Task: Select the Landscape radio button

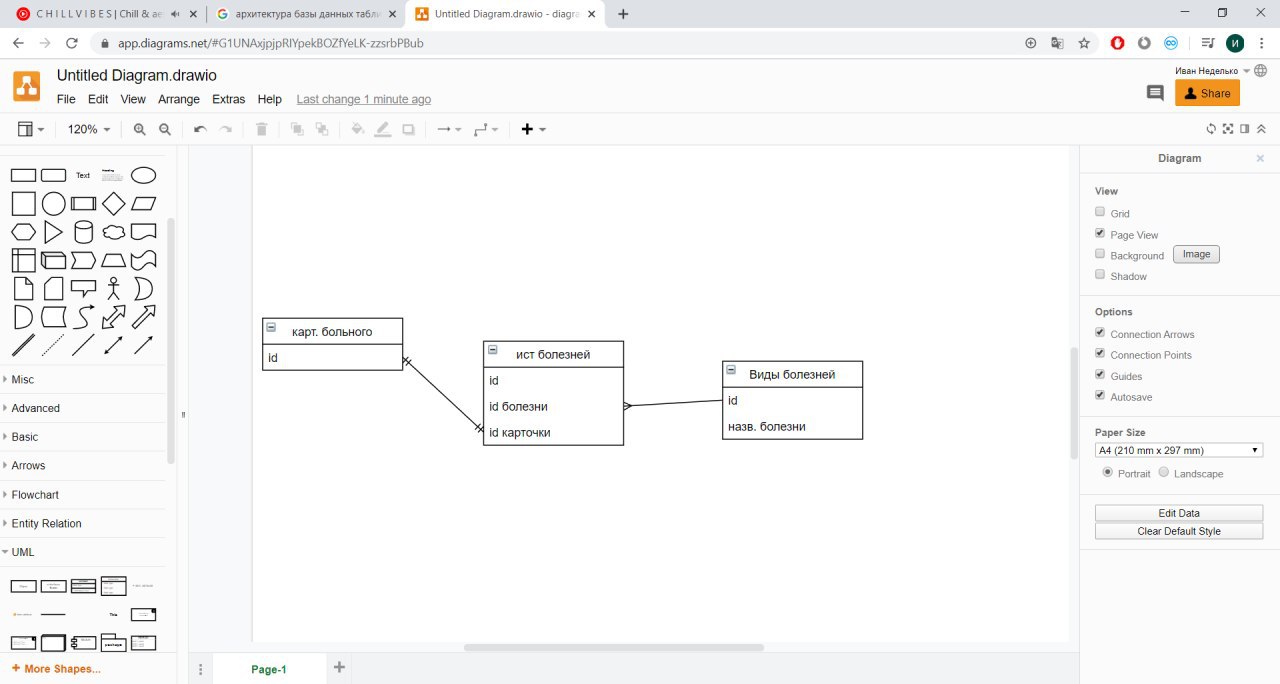Action: point(1164,472)
